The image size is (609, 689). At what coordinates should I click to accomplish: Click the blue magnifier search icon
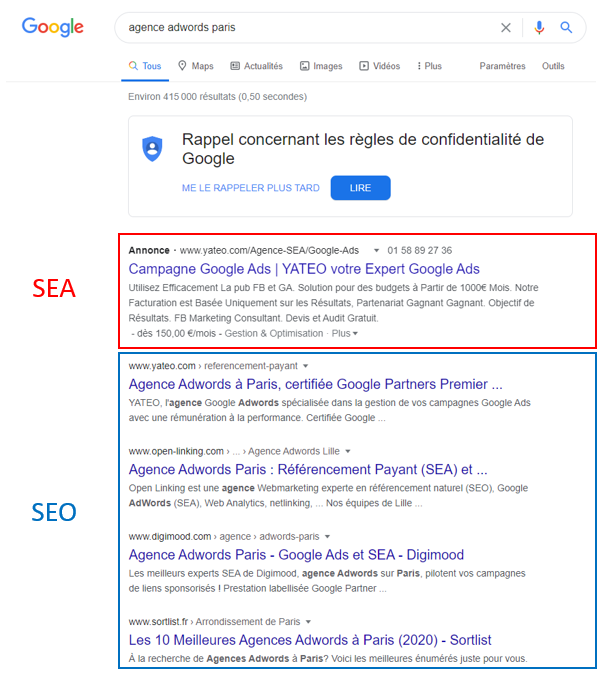coord(566,28)
